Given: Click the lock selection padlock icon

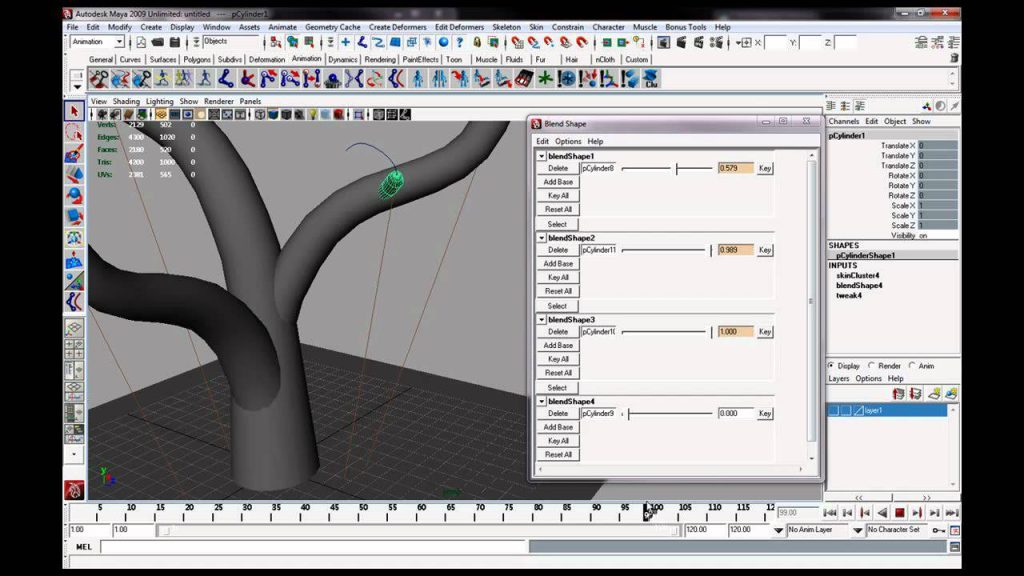Looking at the screenshot, I should tap(477, 42).
